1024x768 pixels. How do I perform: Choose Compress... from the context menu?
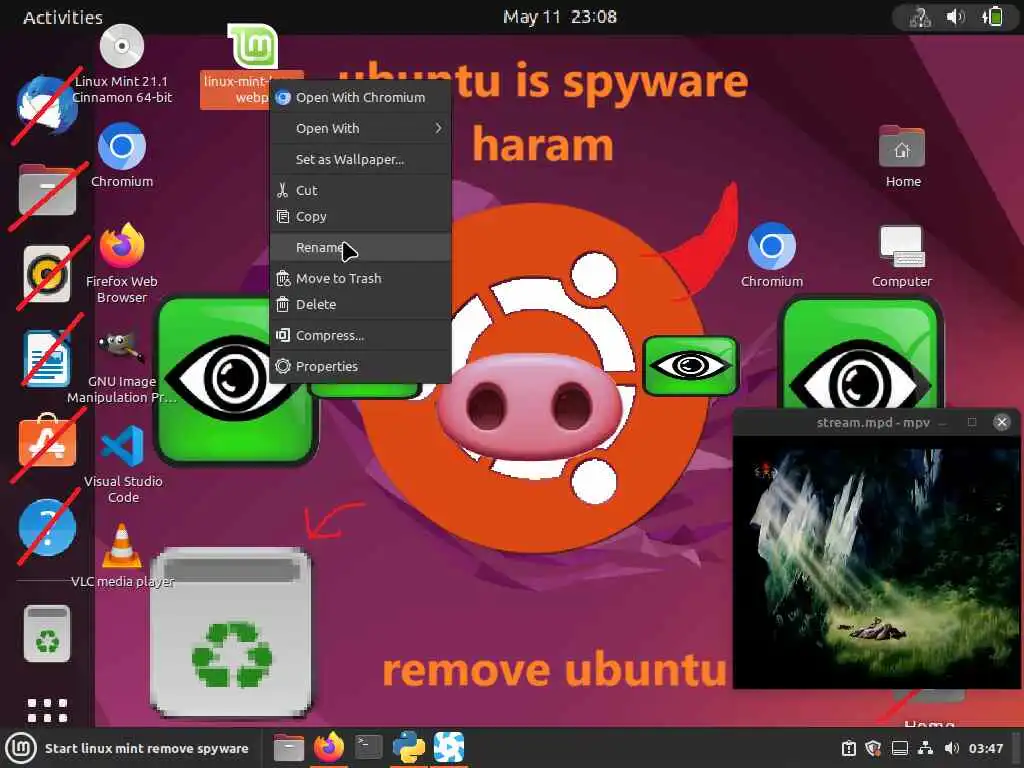[x=360, y=335]
